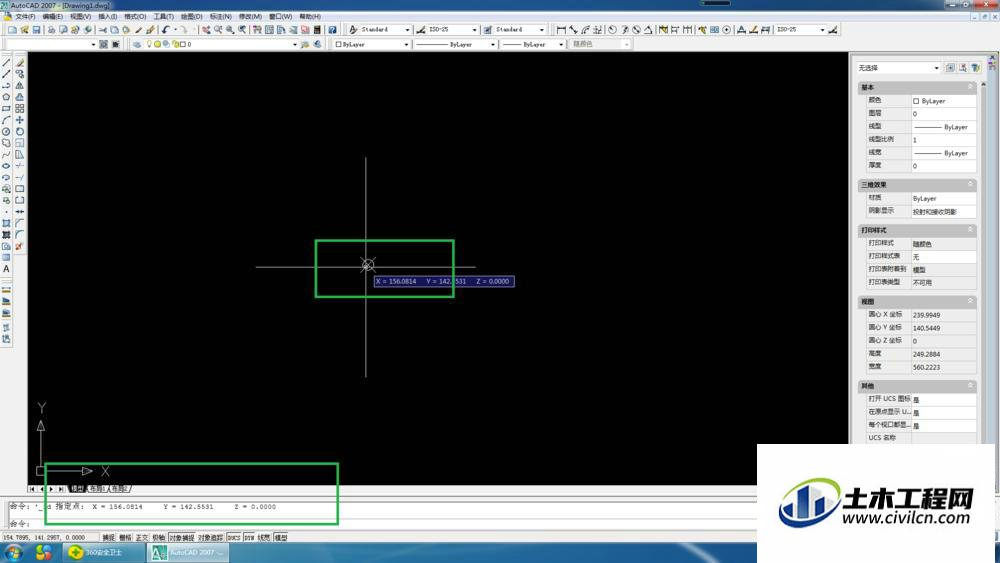Select the Rectangle draw tool
The image size is (1000, 563).
6,108
